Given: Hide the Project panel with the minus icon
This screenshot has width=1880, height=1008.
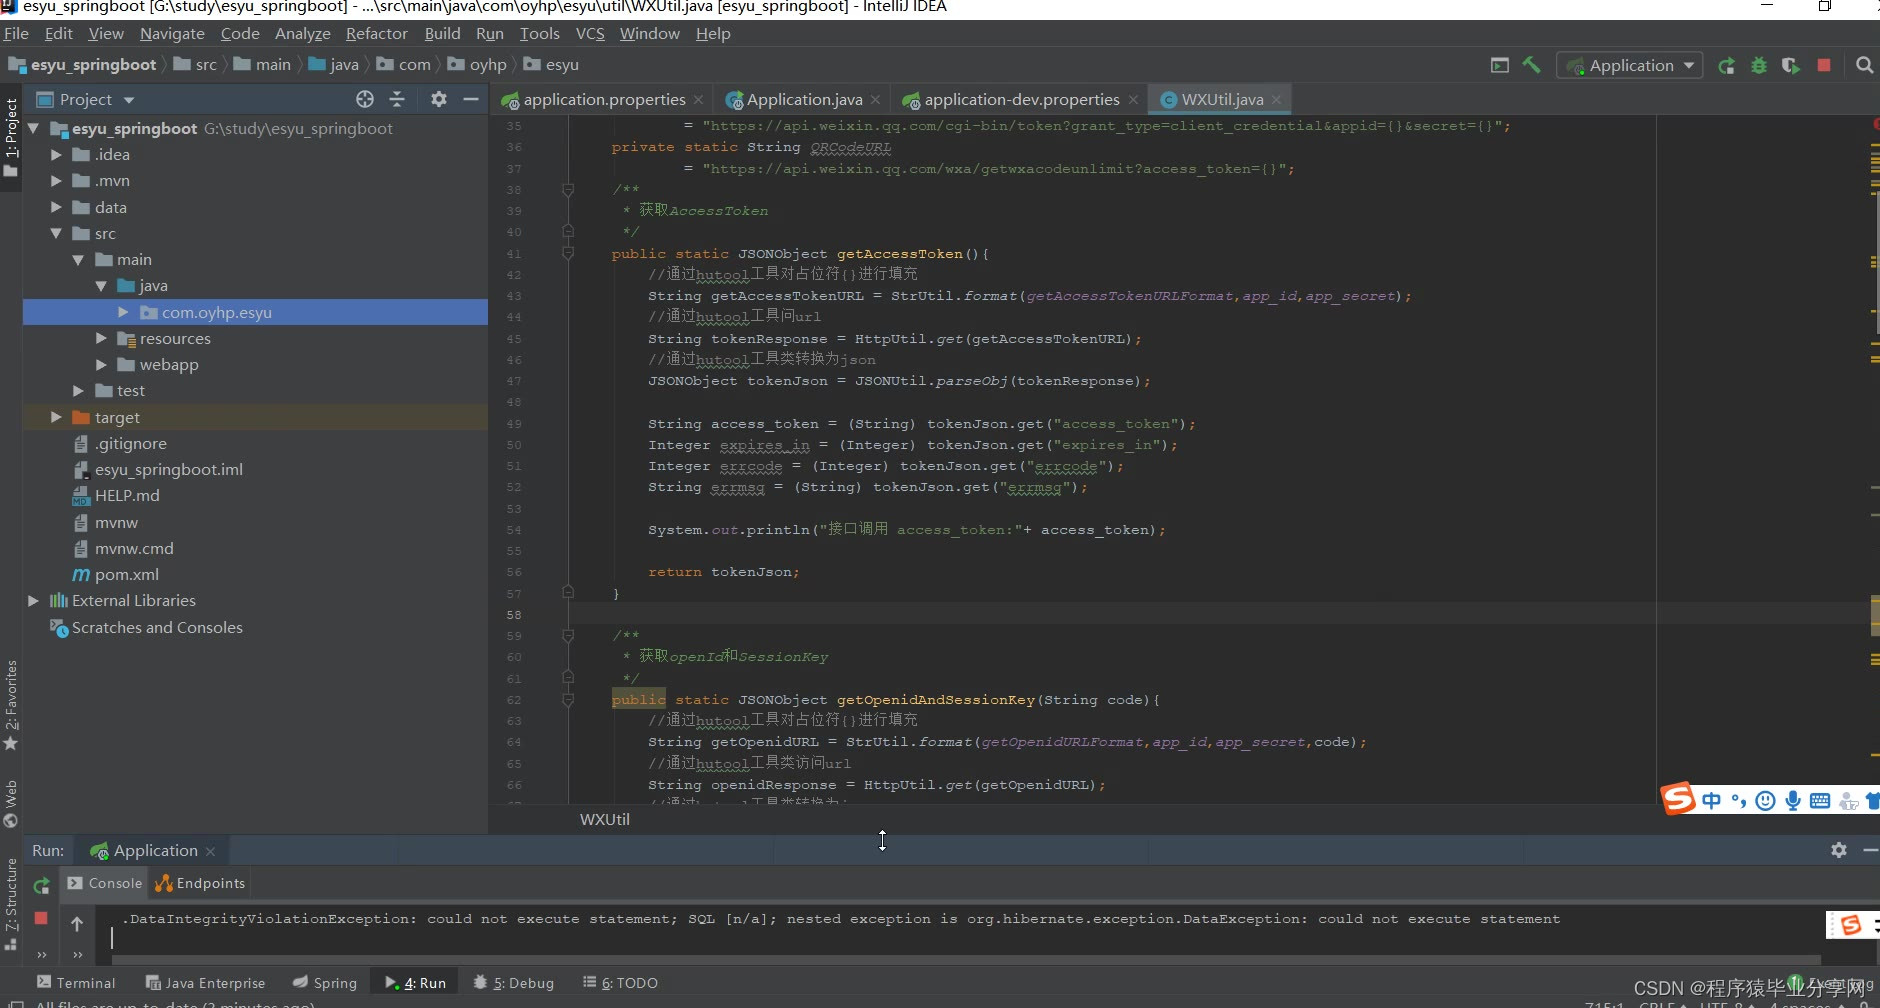Looking at the screenshot, I should coord(471,99).
